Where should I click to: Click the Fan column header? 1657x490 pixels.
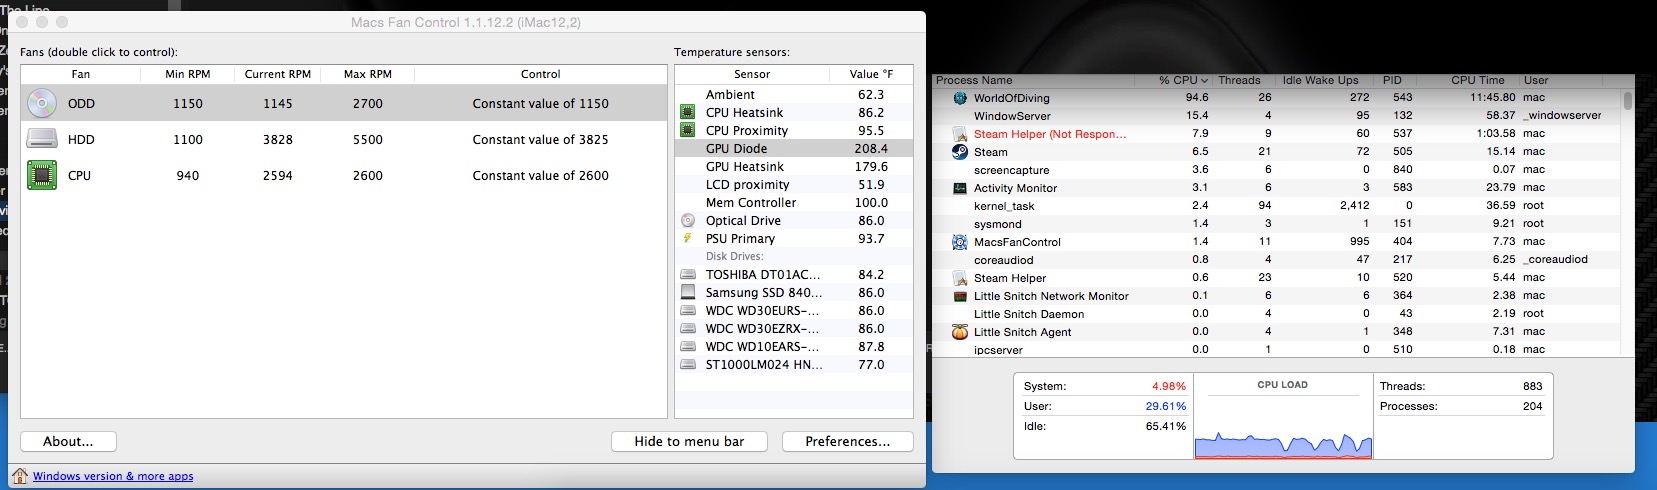(81, 74)
